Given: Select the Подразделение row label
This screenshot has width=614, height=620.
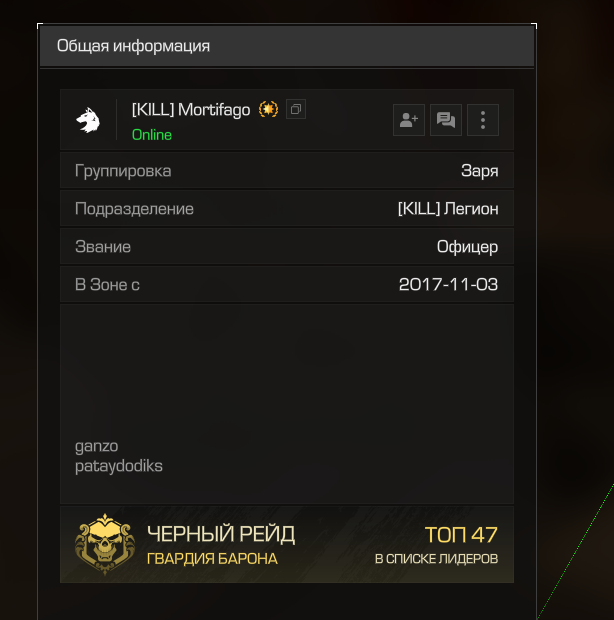Looking at the screenshot, I should point(134,209).
